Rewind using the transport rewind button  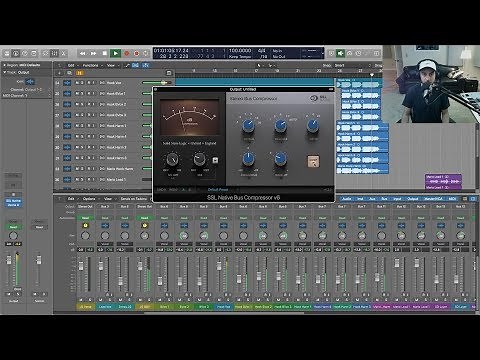[x=83, y=53]
